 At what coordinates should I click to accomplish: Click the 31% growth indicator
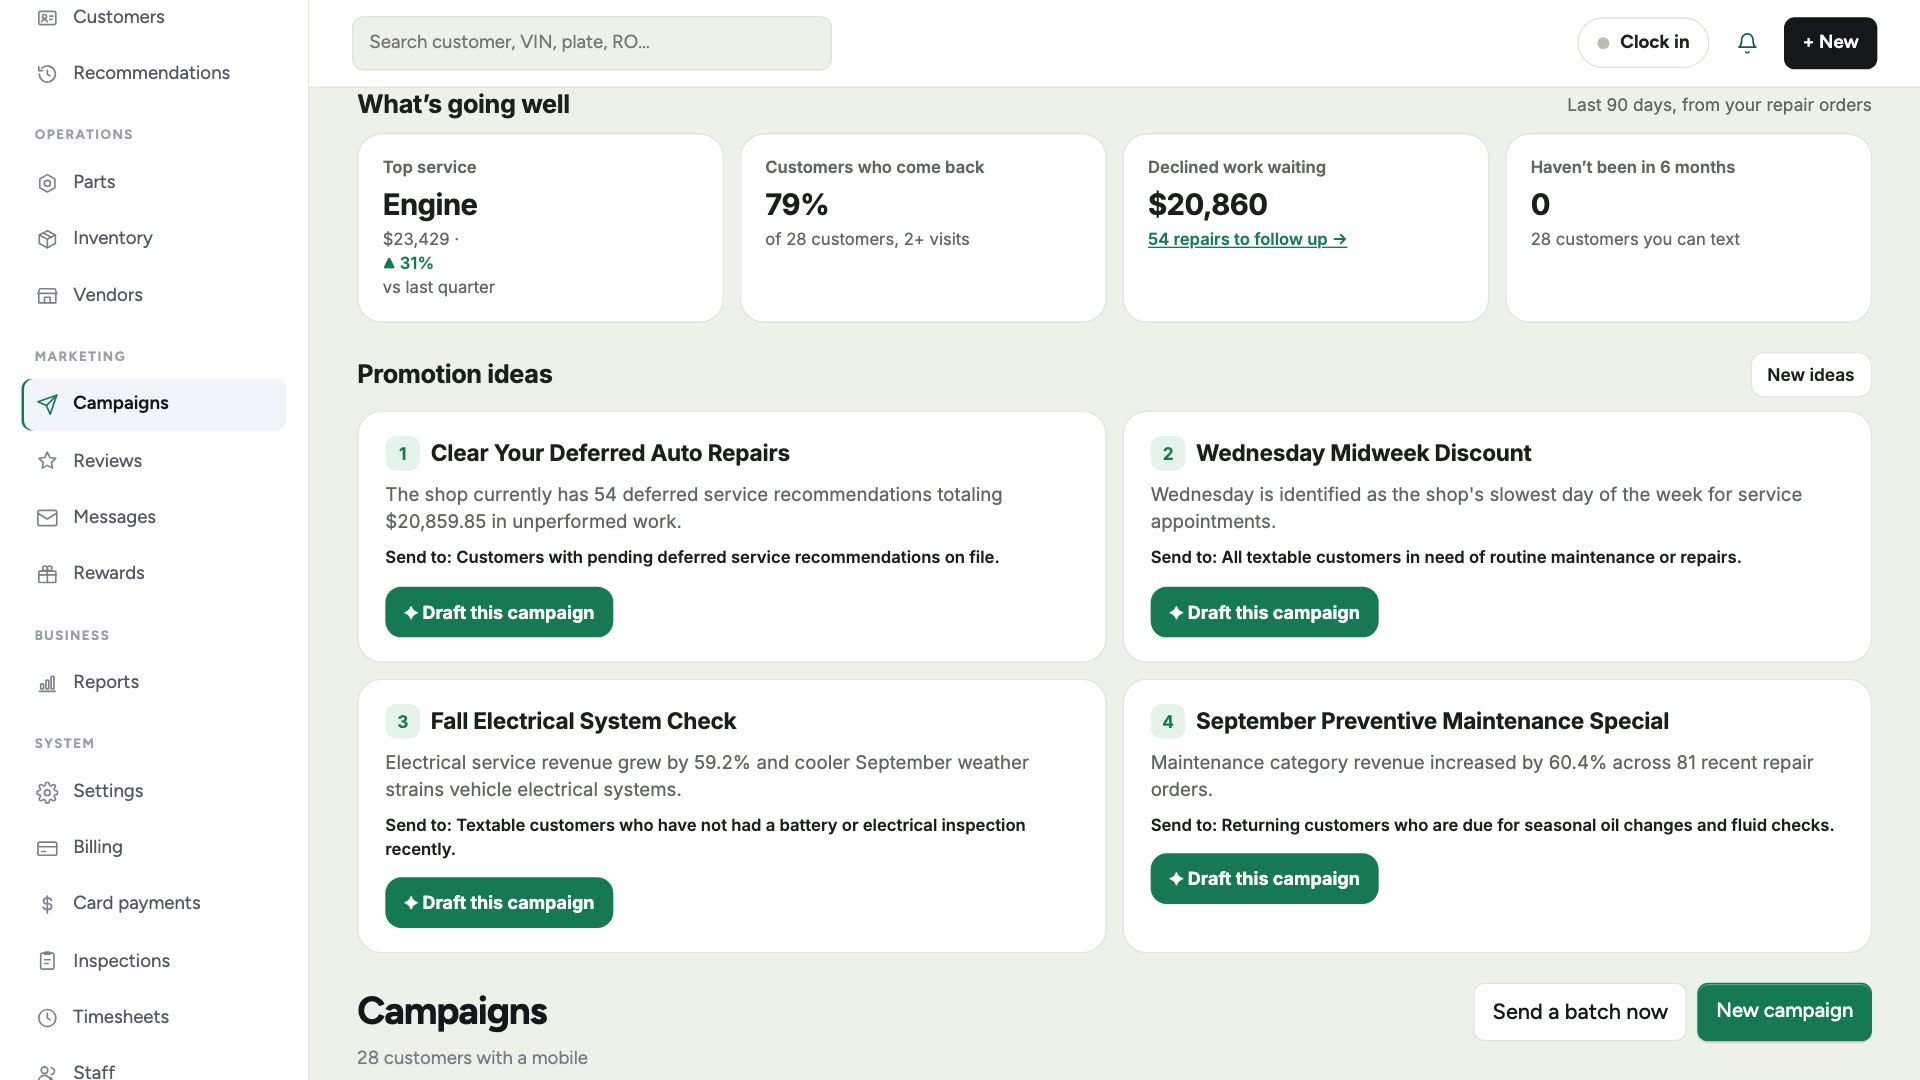point(408,263)
